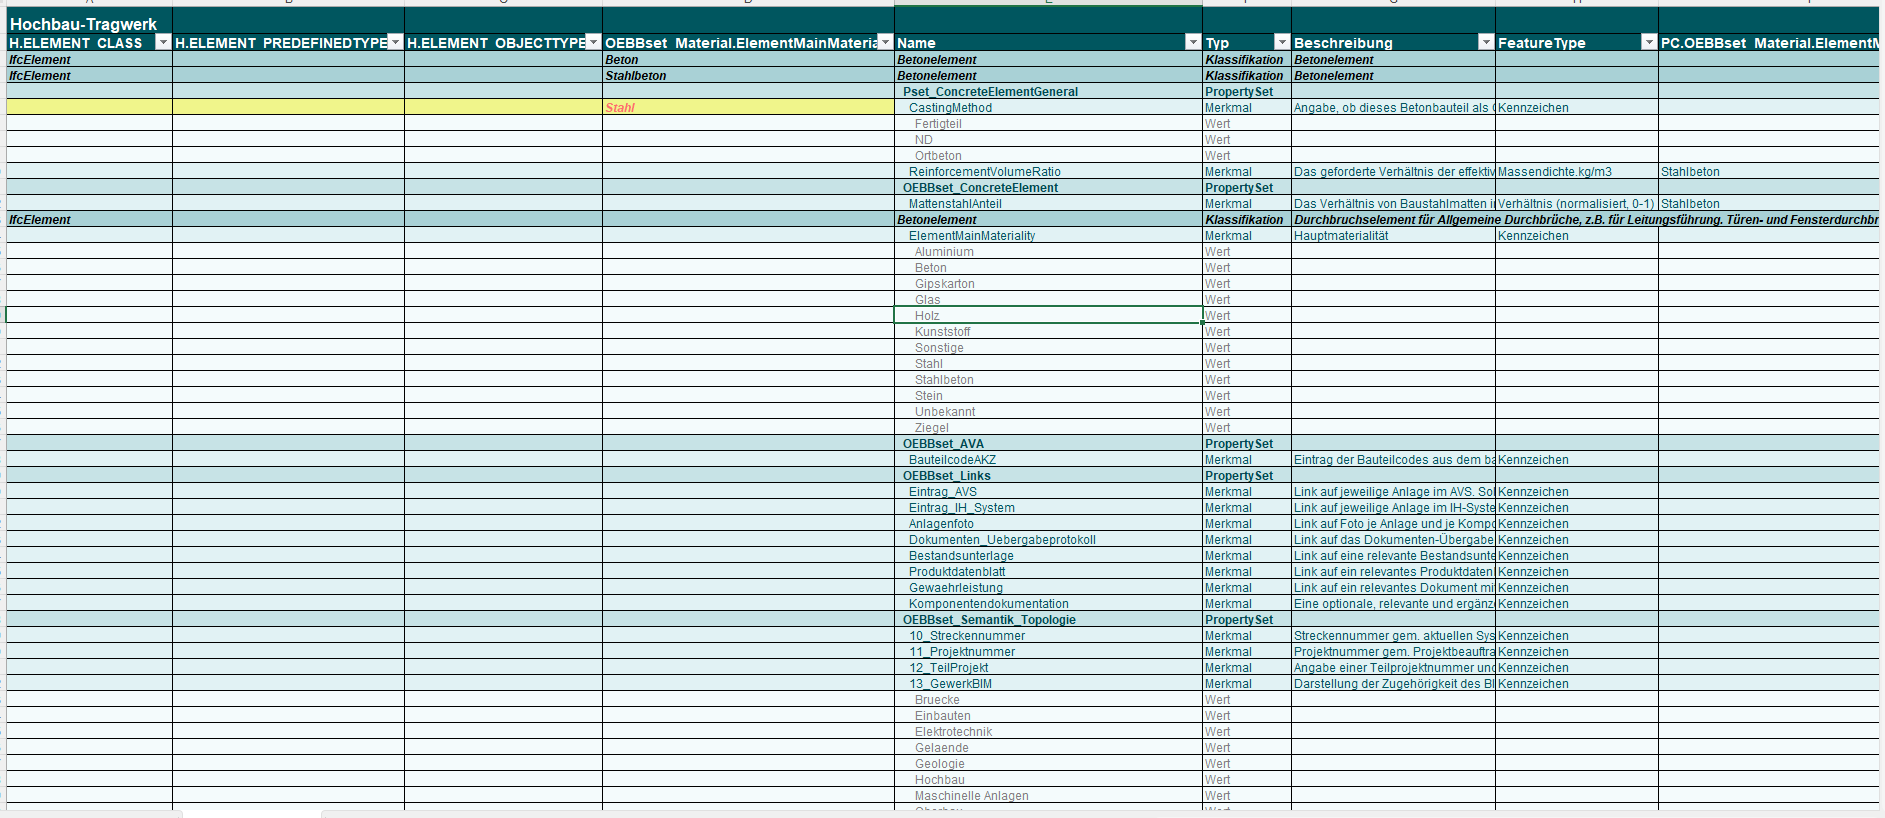The width and height of the screenshot is (1885, 818).
Task: Select the orange Stahl cell in the yellow row
Action: click(748, 108)
